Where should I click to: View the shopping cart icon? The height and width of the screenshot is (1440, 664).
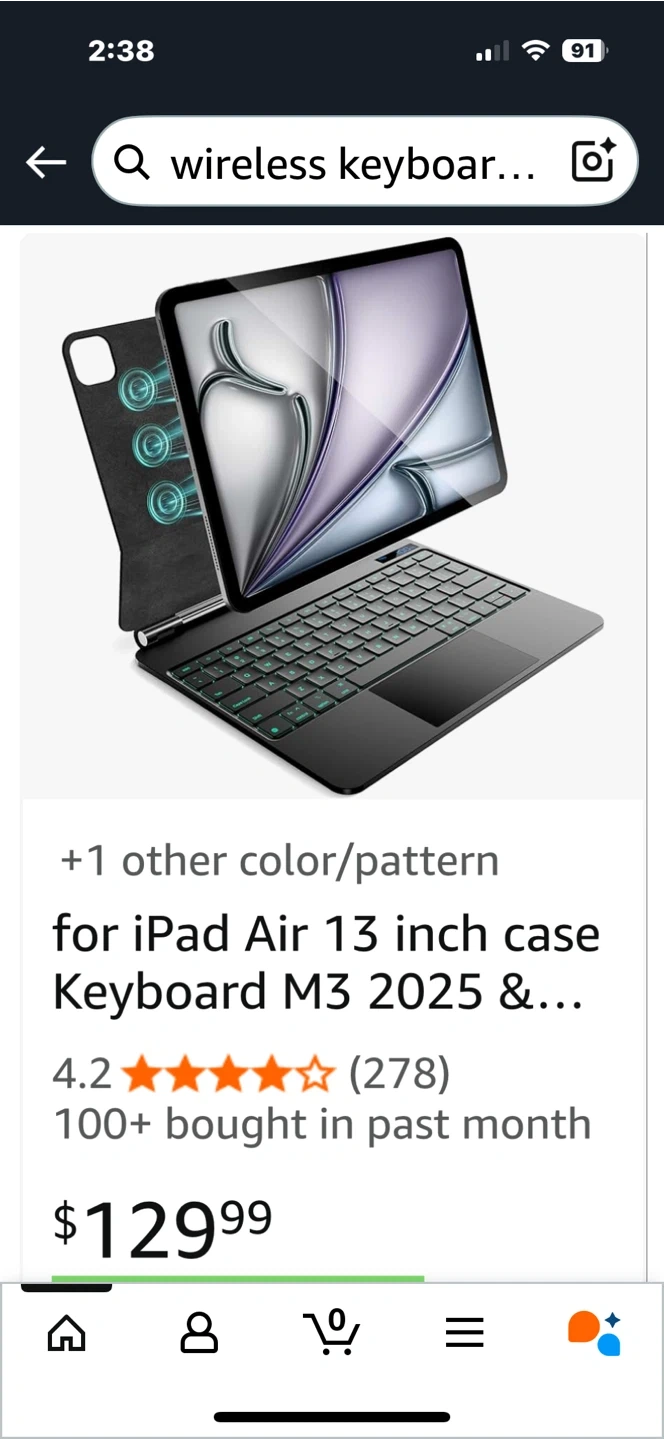pos(332,1332)
